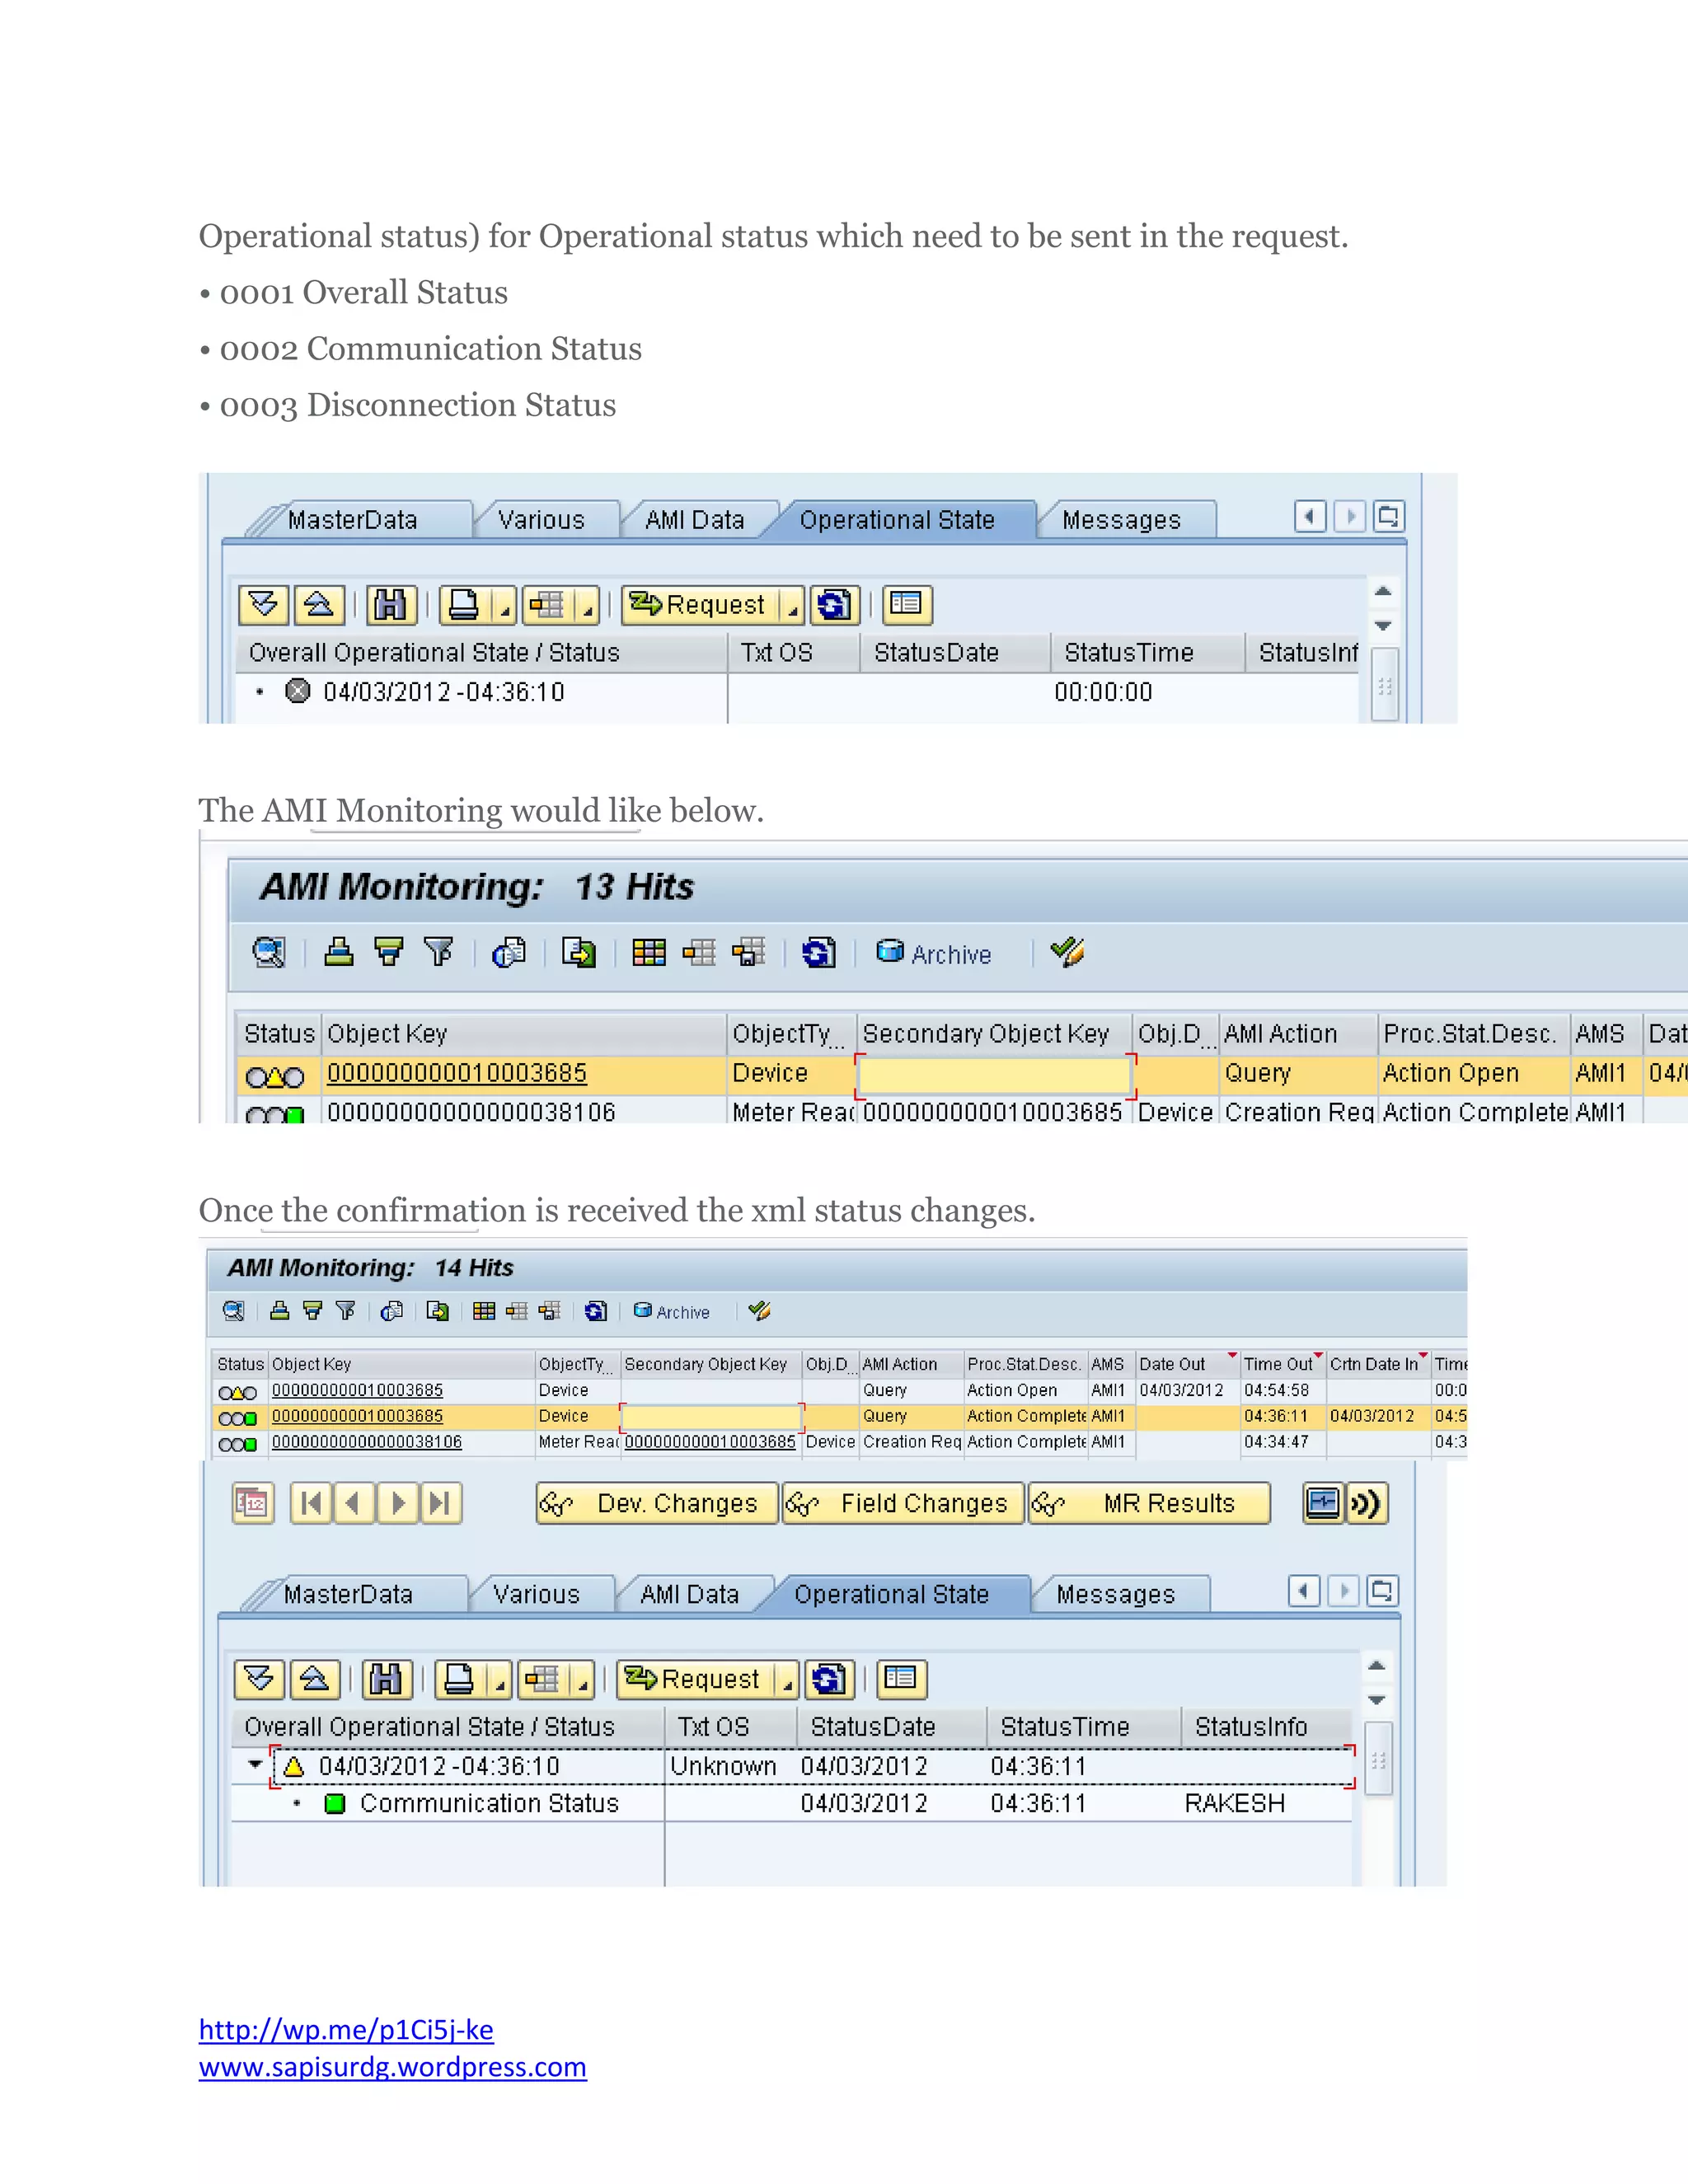Open the tab list icon in top screenshot
This screenshot has width=1688, height=2184.
[x=1389, y=517]
